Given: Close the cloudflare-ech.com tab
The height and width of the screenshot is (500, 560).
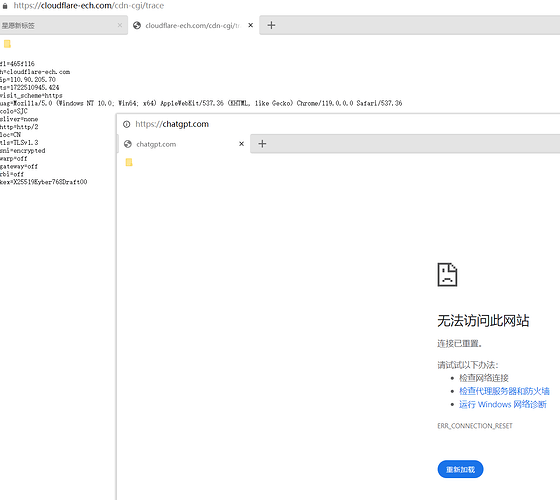Looking at the screenshot, I should click(x=251, y=25).
